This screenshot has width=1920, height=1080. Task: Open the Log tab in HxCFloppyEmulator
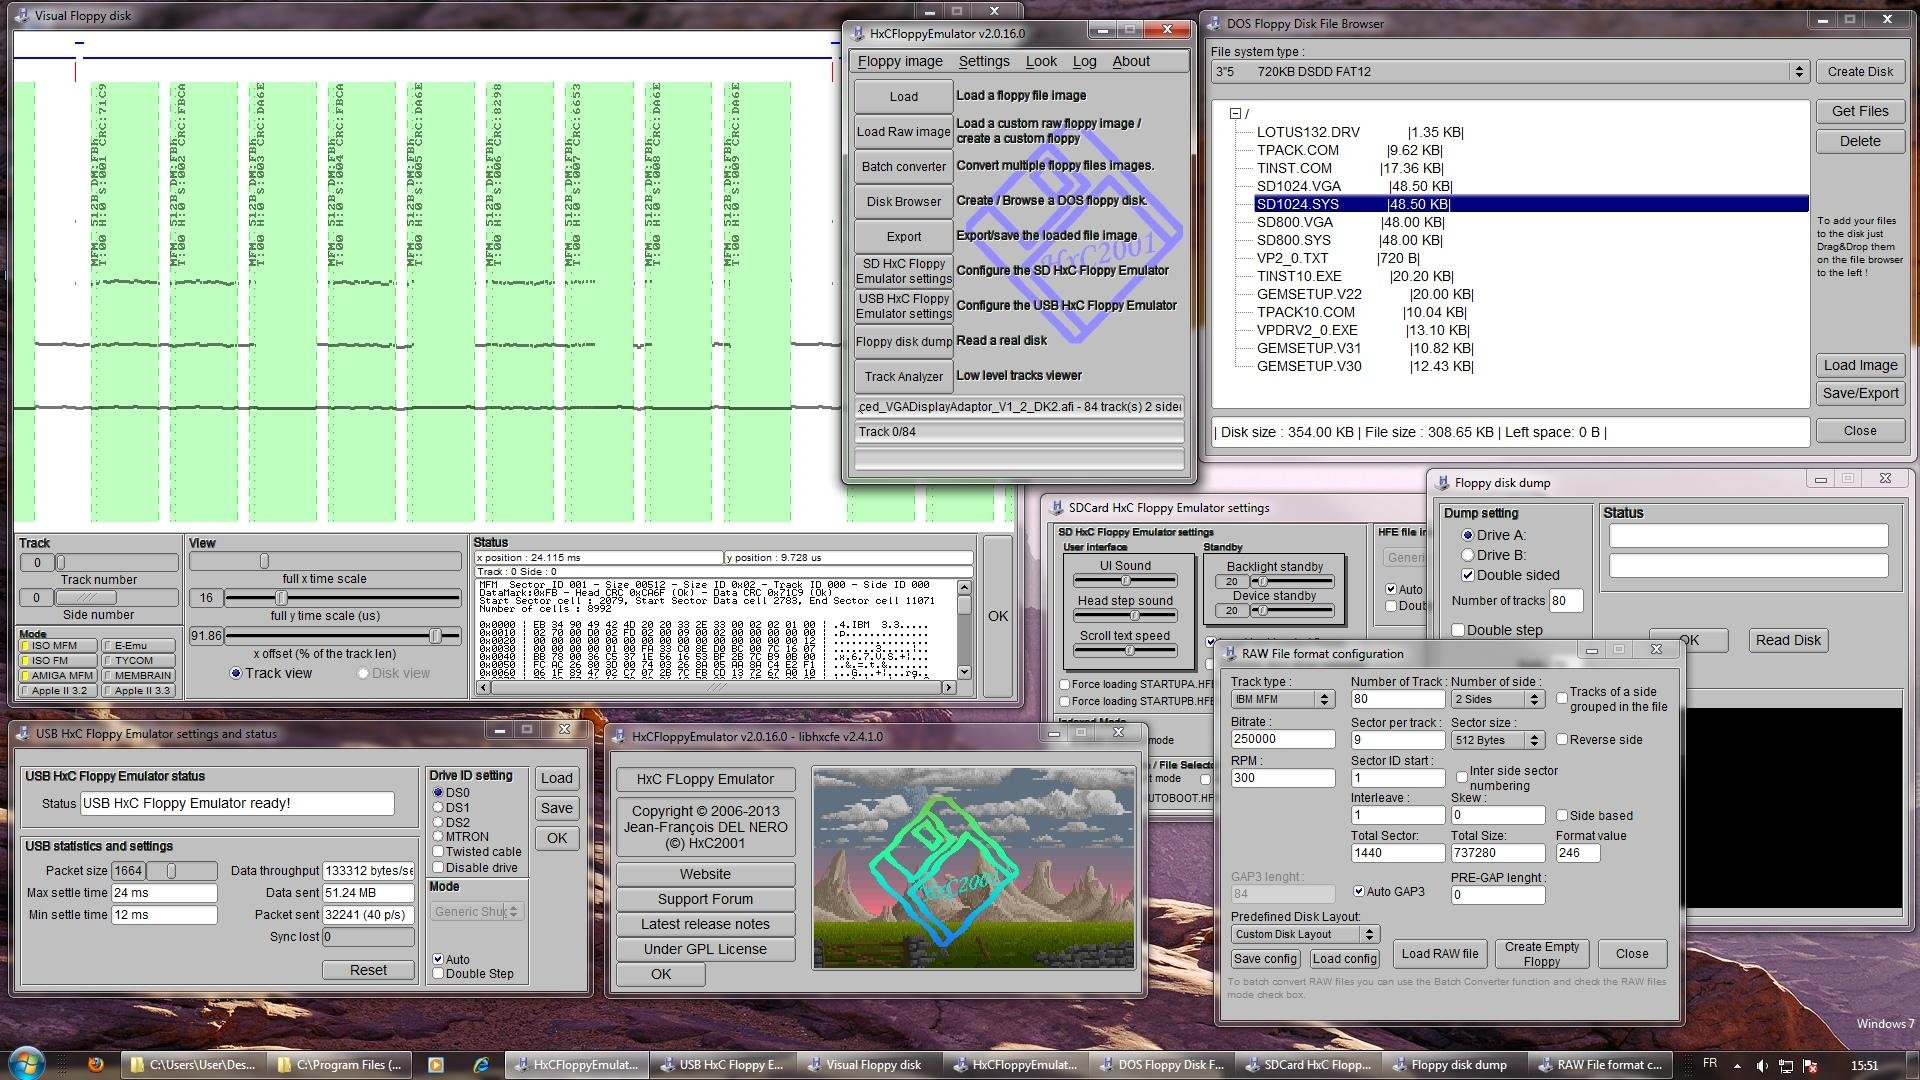(x=1084, y=61)
